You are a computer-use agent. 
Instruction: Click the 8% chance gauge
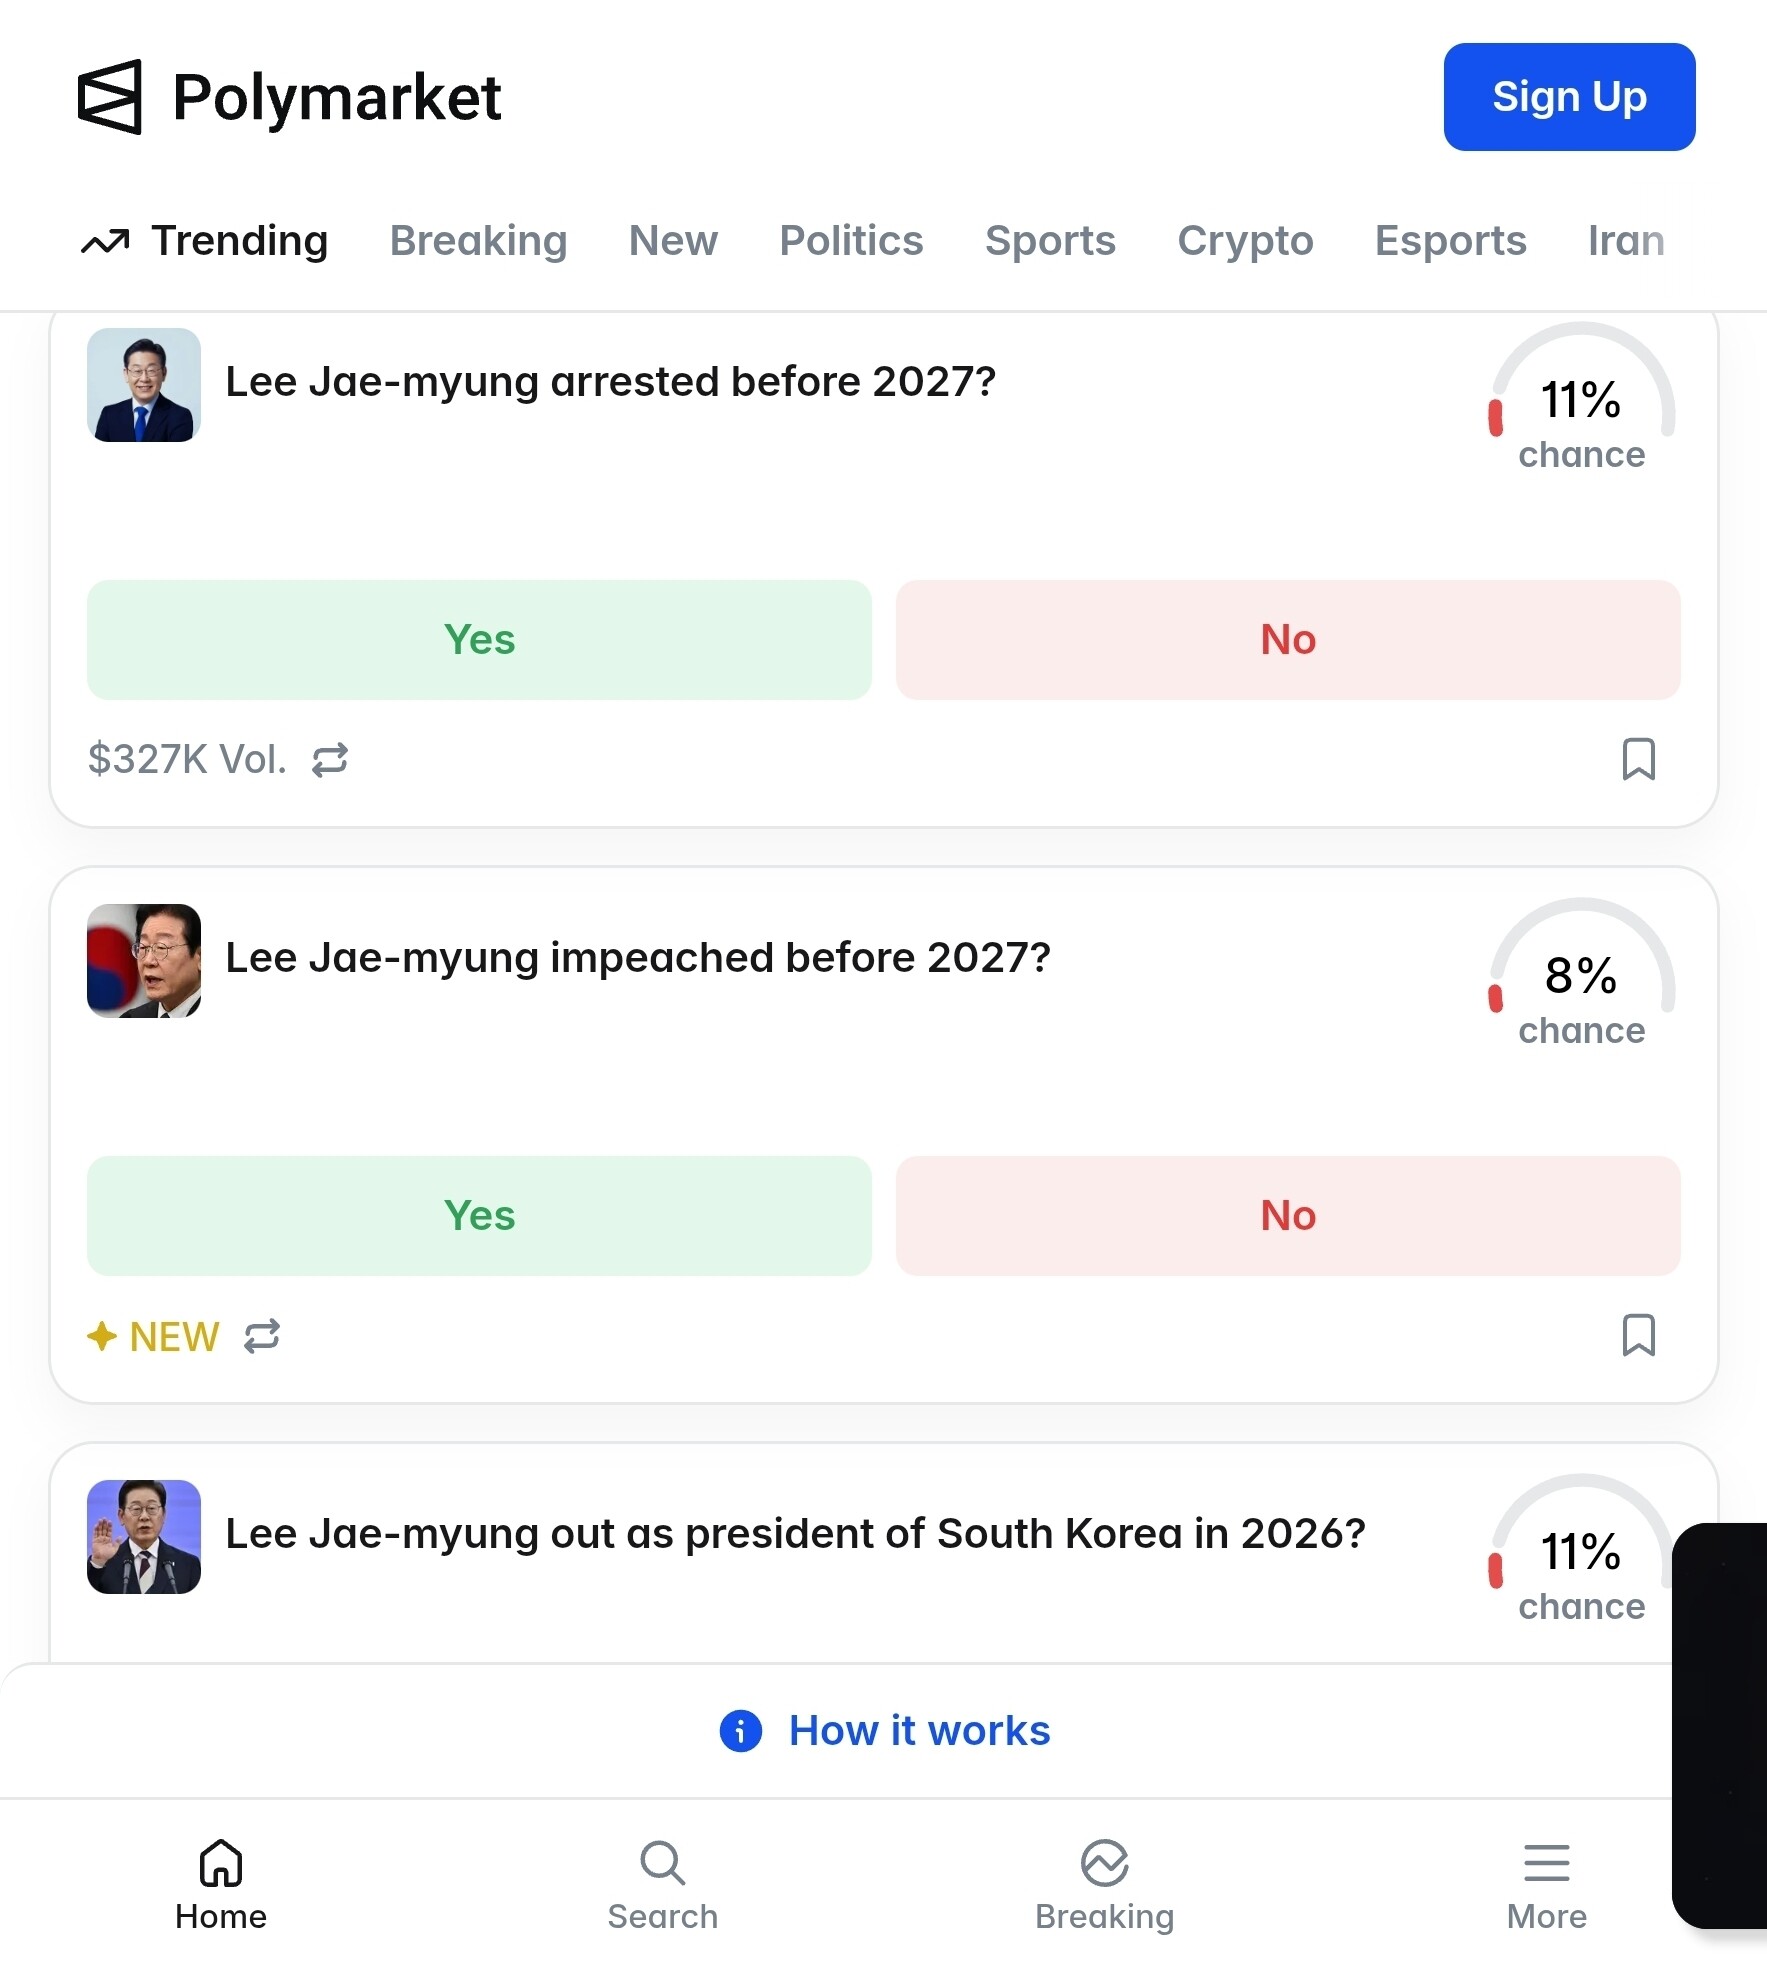1581,973
